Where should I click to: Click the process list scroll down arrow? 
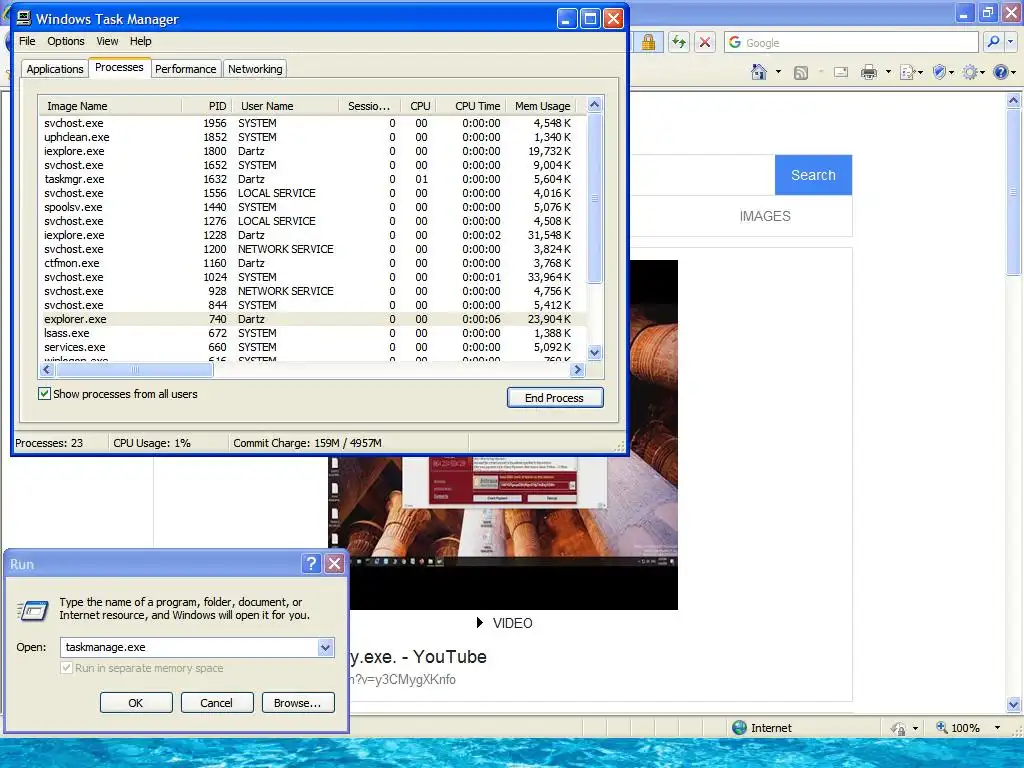[594, 353]
